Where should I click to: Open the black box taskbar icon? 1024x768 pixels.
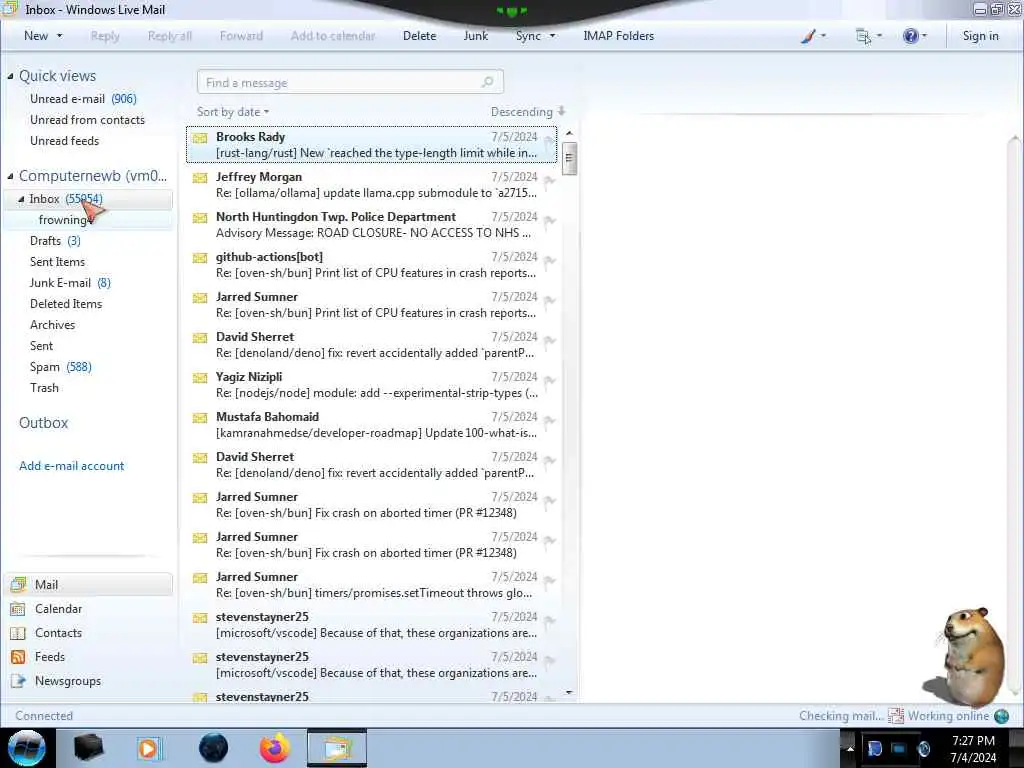89,748
